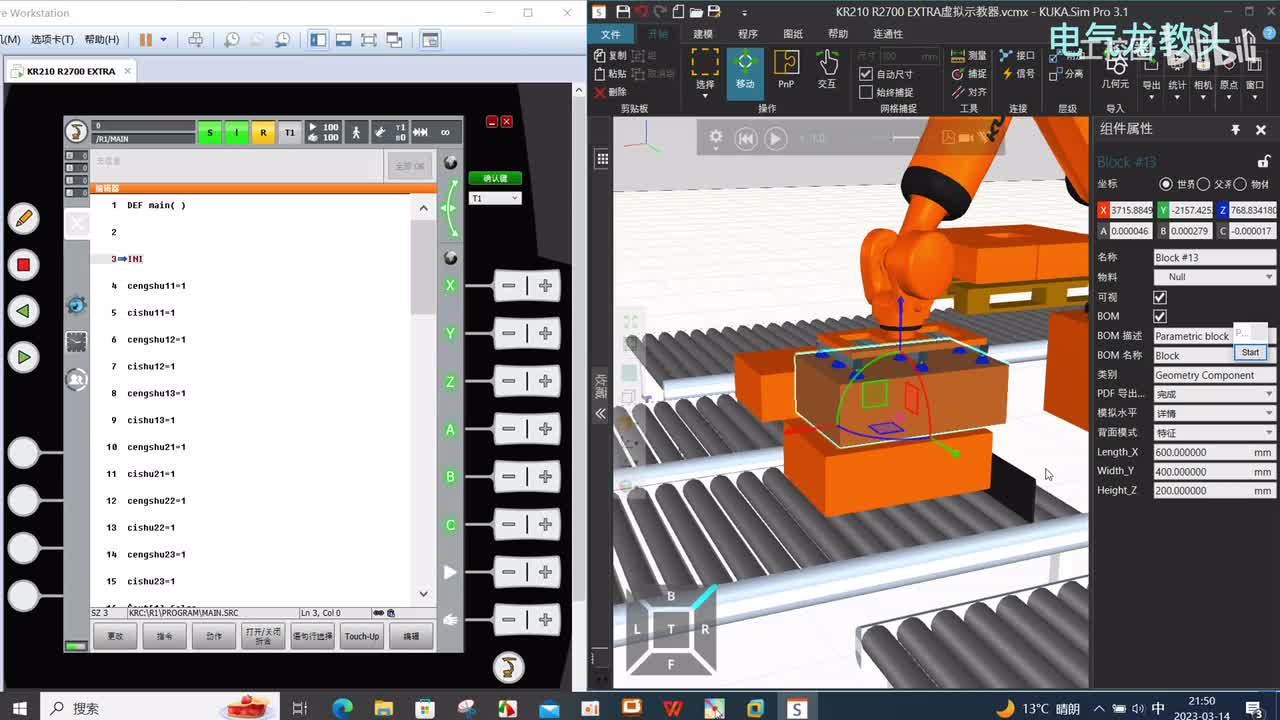Select the 物体 coordinate radio button
1280x720 pixels.
click(1240, 184)
